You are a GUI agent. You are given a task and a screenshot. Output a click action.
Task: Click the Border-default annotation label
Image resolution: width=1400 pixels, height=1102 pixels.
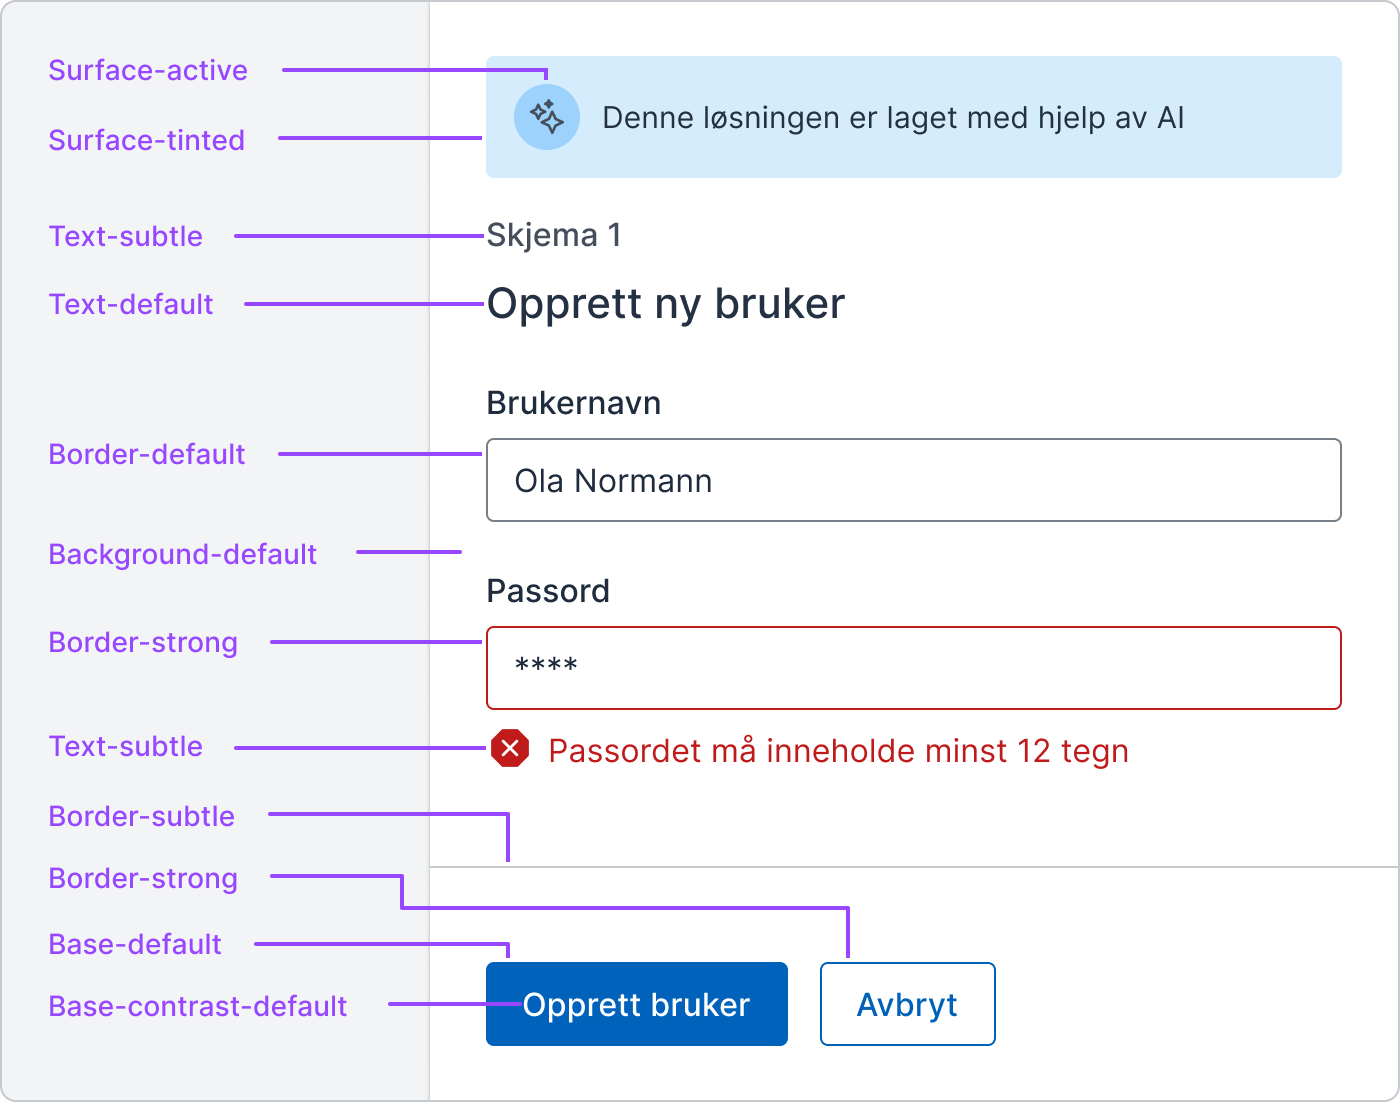pos(147,454)
